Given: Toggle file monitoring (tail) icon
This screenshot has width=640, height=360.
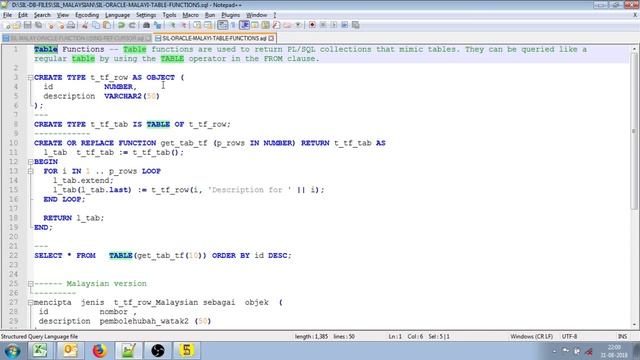Looking at the screenshot, I should click(x=298, y=25).
